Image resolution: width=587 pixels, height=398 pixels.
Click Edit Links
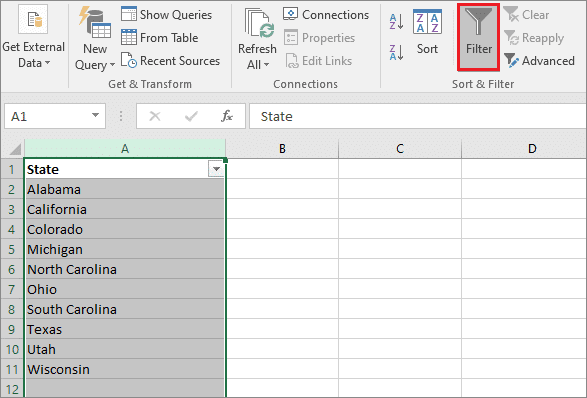(x=319, y=61)
